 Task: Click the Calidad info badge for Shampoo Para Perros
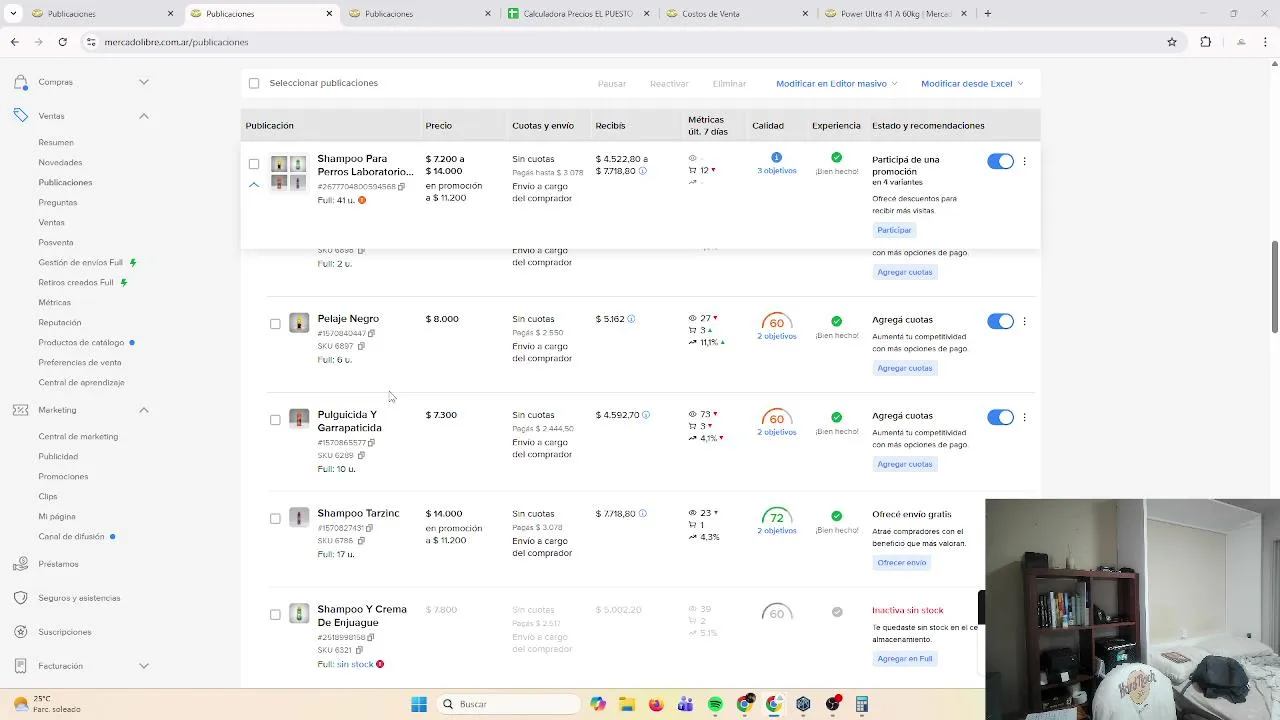pyautogui.click(x=776, y=158)
